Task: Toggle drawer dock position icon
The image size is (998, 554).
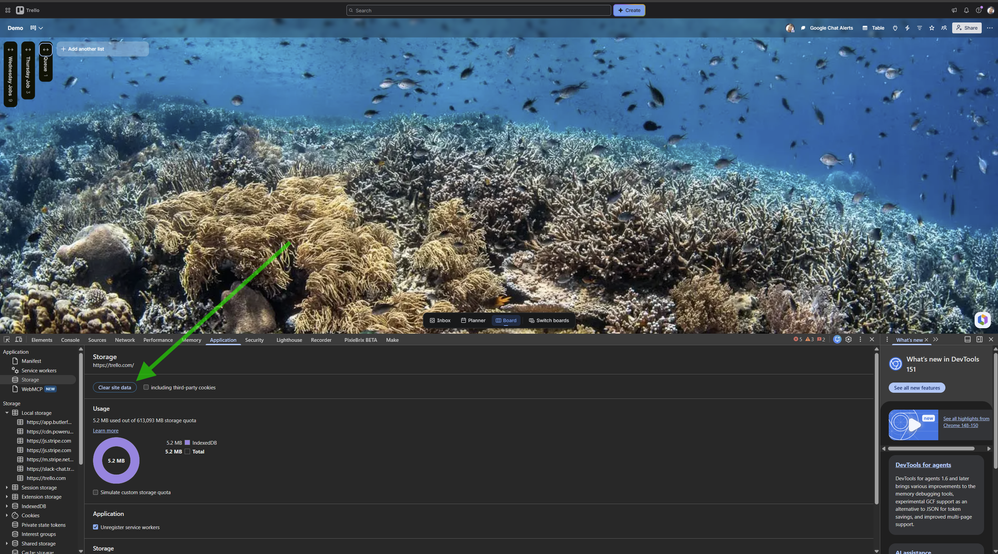Action: (x=967, y=339)
